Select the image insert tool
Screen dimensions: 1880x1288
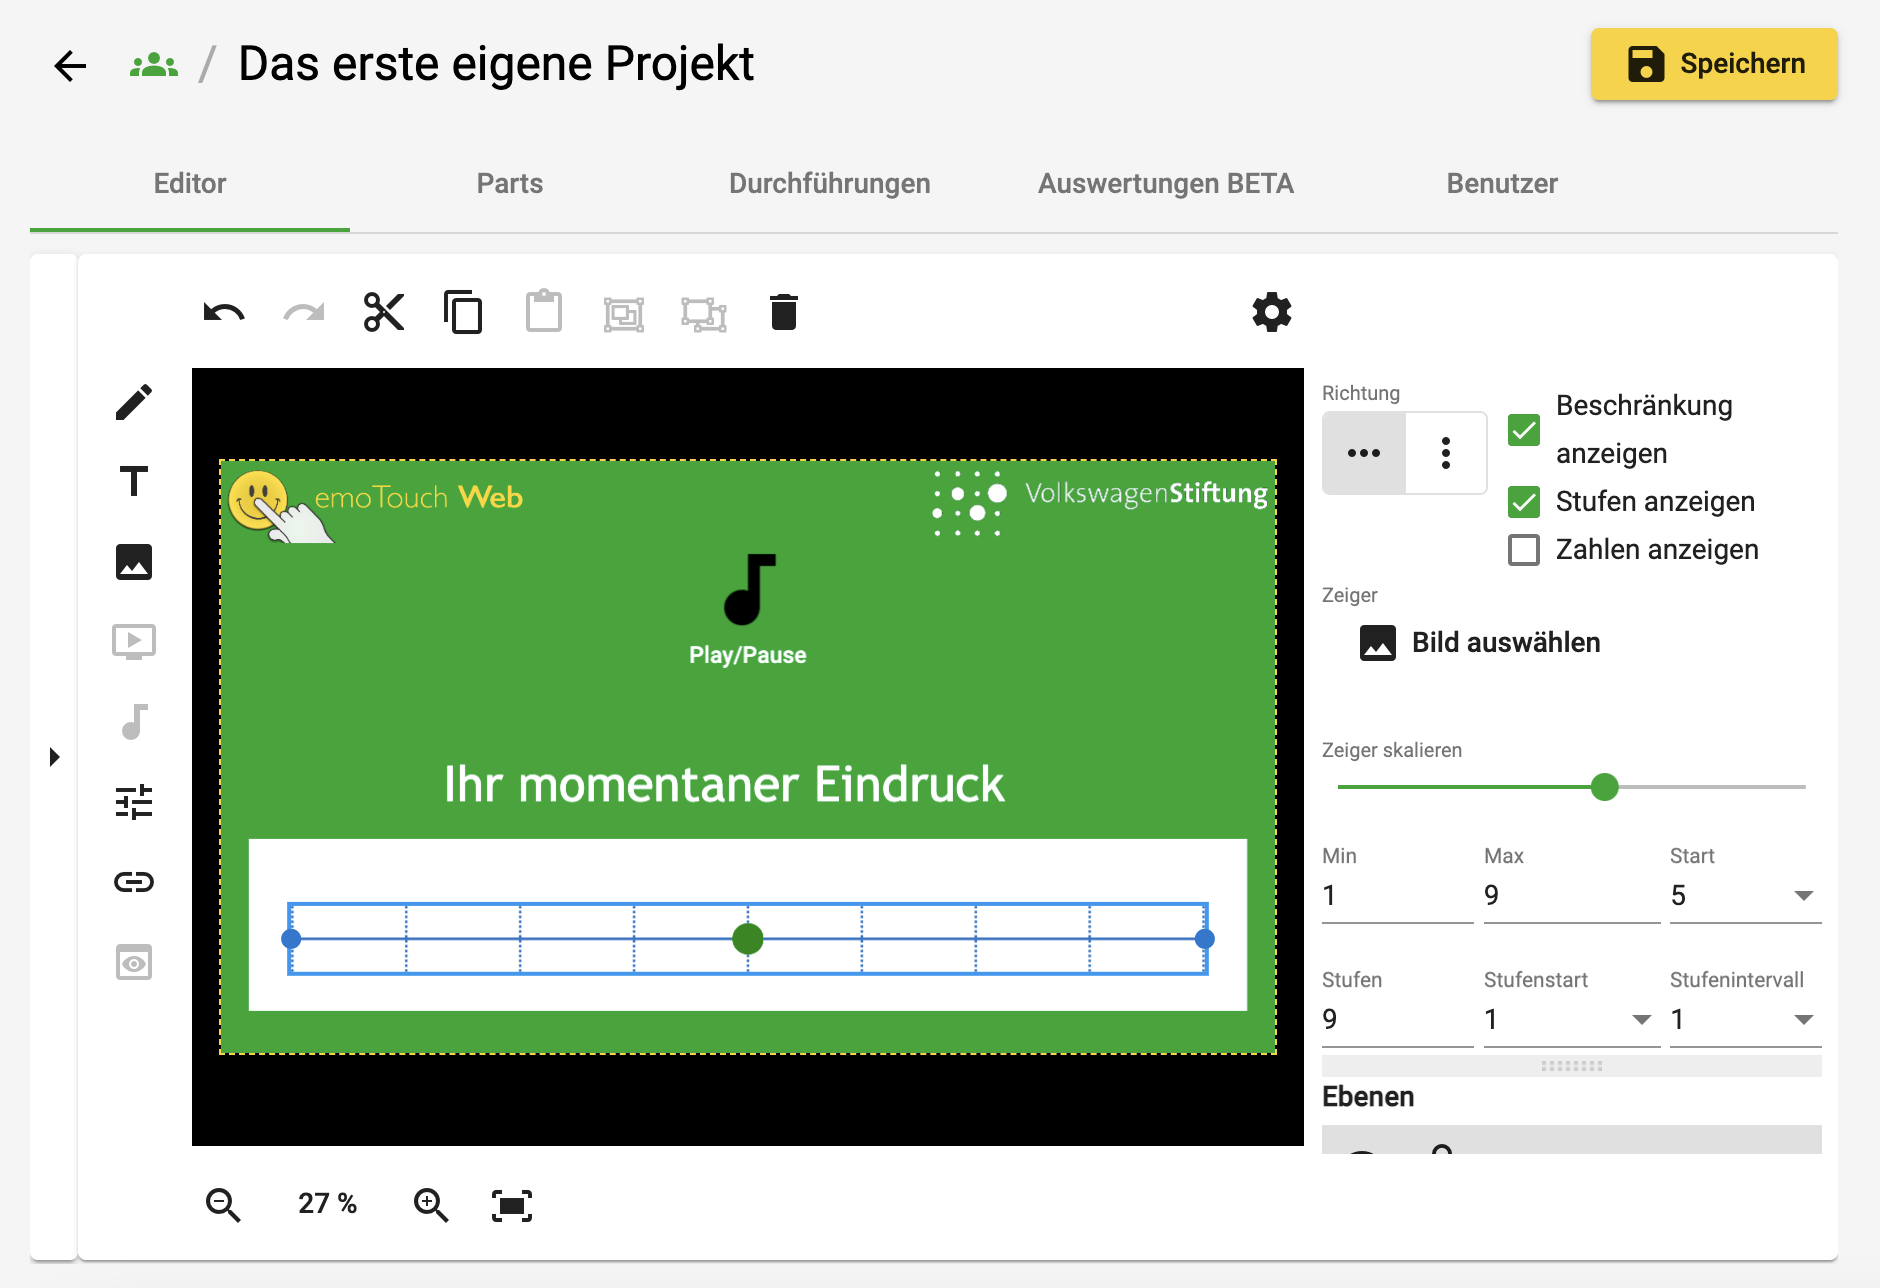tap(134, 562)
